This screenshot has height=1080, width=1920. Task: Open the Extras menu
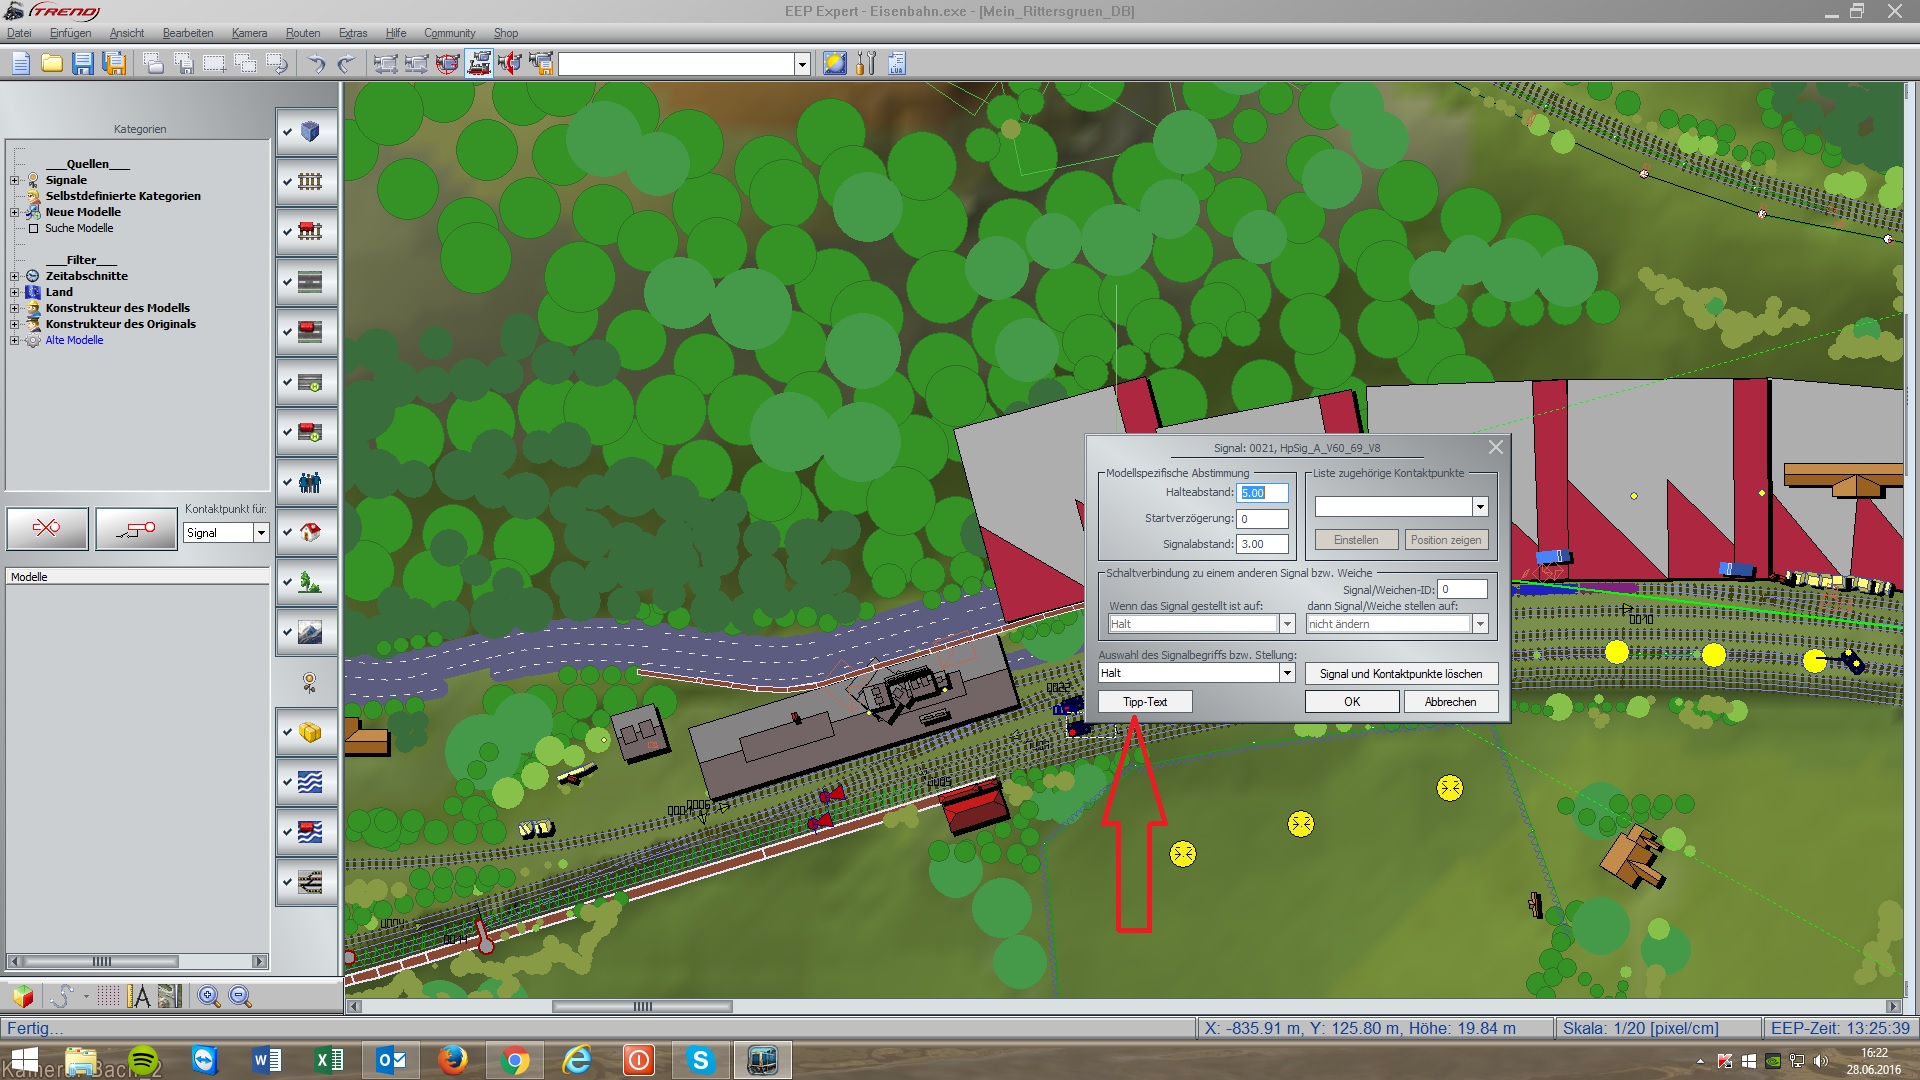[352, 33]
